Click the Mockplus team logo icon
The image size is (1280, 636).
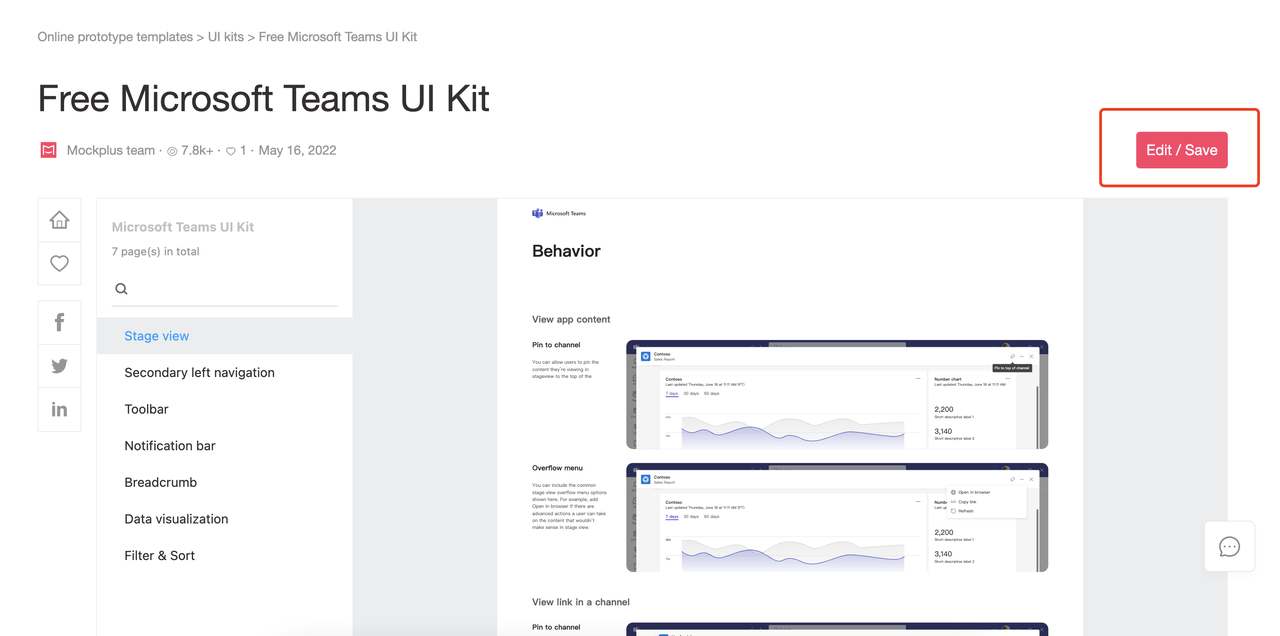tap(48, 150)
